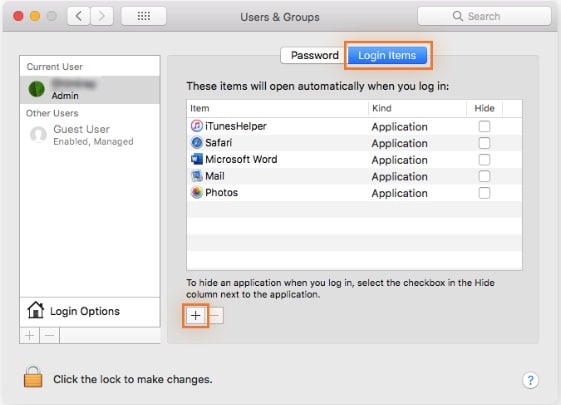This screenshot has width=561, height=405.
Task: Select the Mail row in login items
Action: point(354,176)
